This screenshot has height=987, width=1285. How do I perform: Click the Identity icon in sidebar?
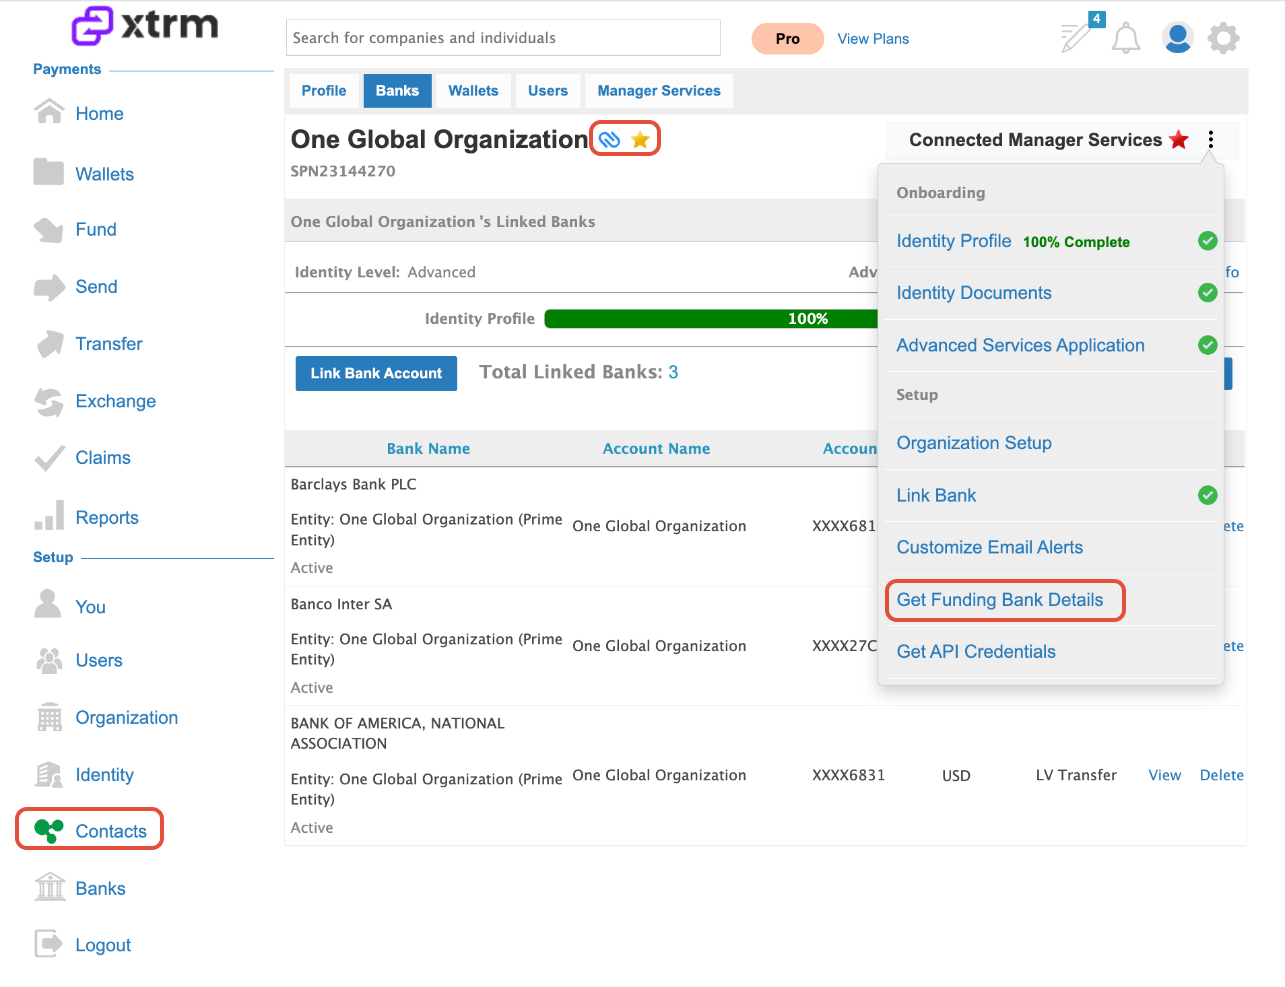point(49,774)
